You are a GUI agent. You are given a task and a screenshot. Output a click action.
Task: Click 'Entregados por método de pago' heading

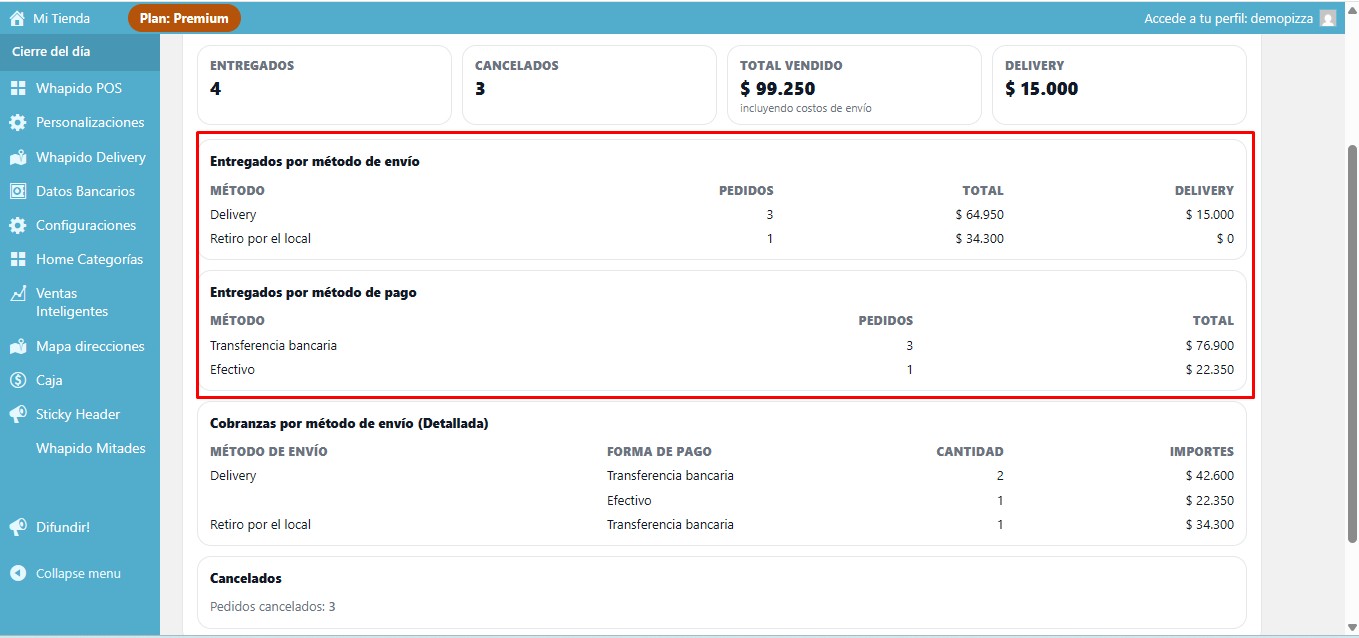click(x=313, y=292)
